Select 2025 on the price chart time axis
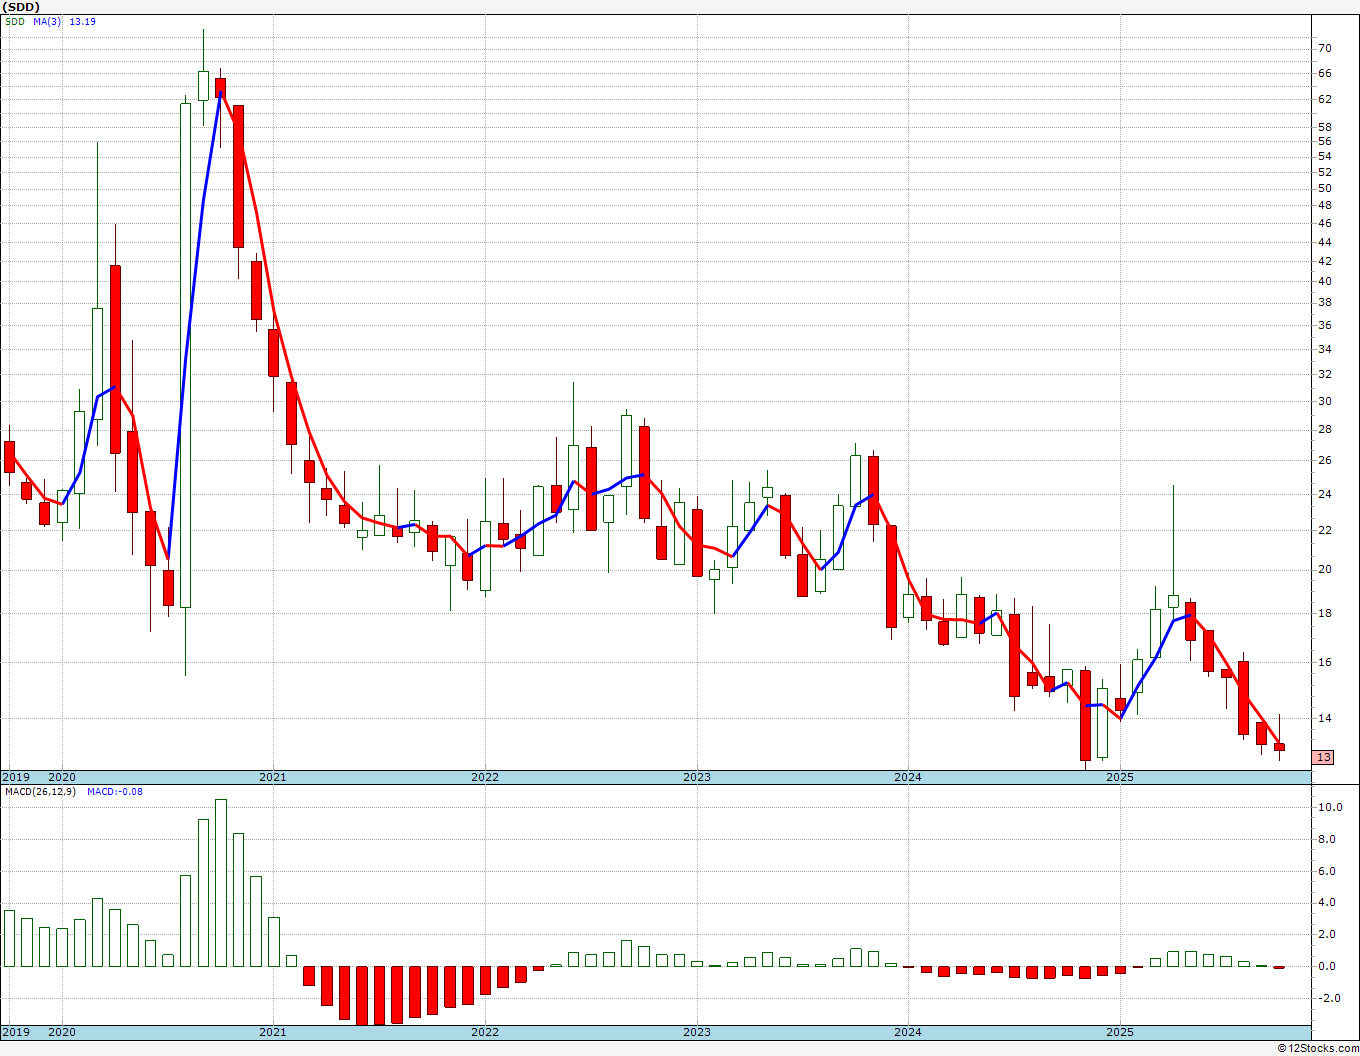Image resolution: width=1360 pixels, height=1056 pixels. [x=1120, y=777]
